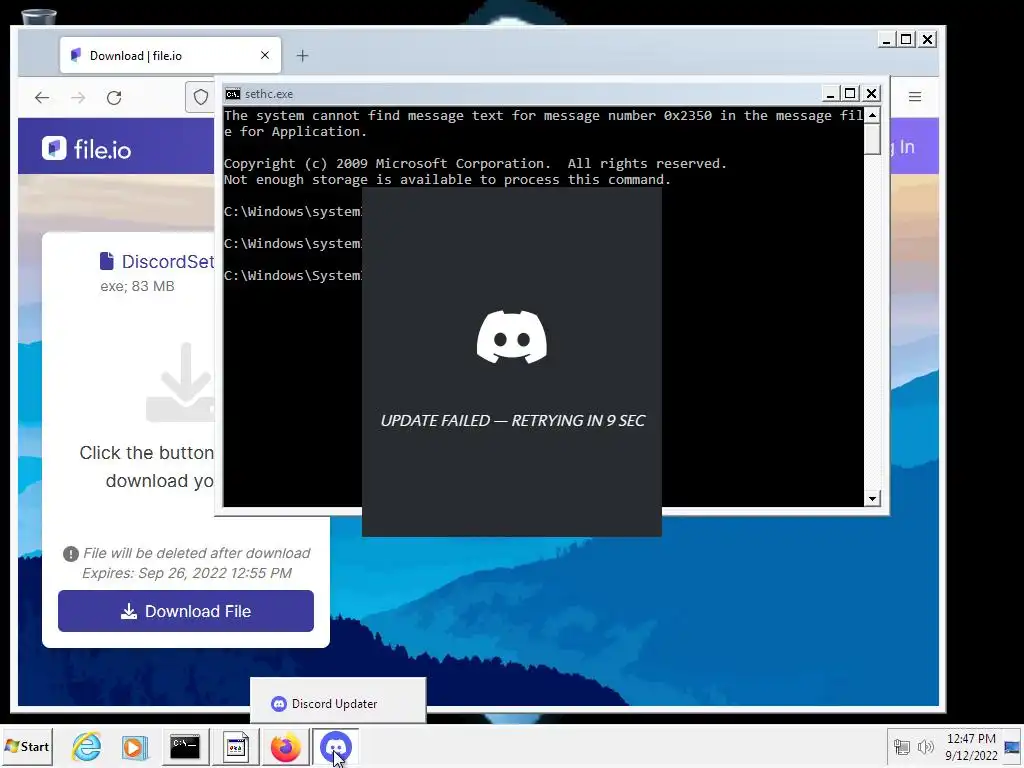Minimize the Firefox window

[x=886, y=40]
